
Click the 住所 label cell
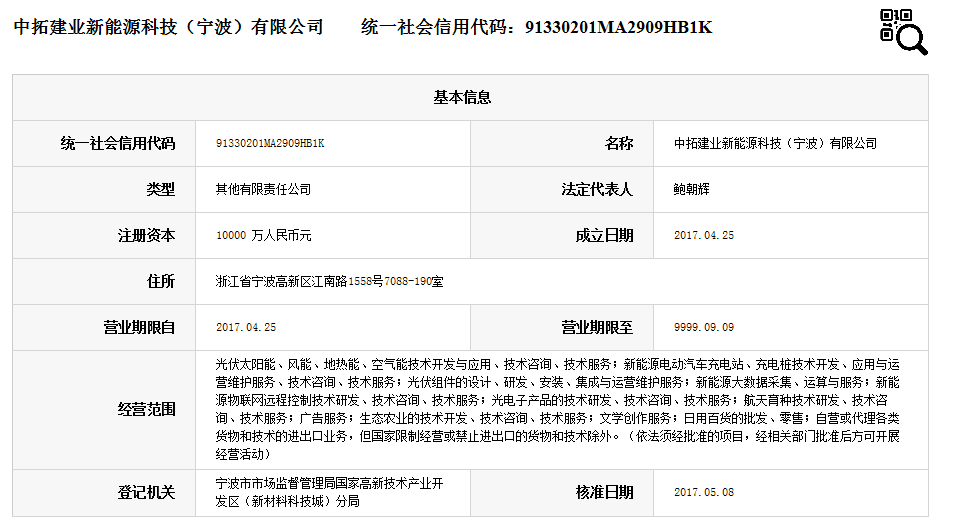160,282
